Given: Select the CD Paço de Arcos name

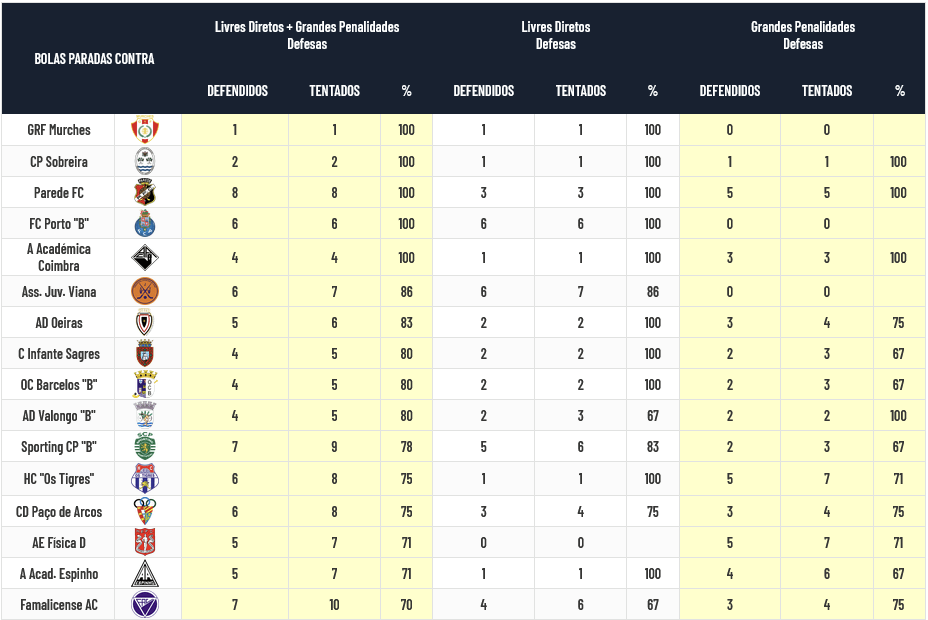Looking at the screenshot, I should (59, 511).
